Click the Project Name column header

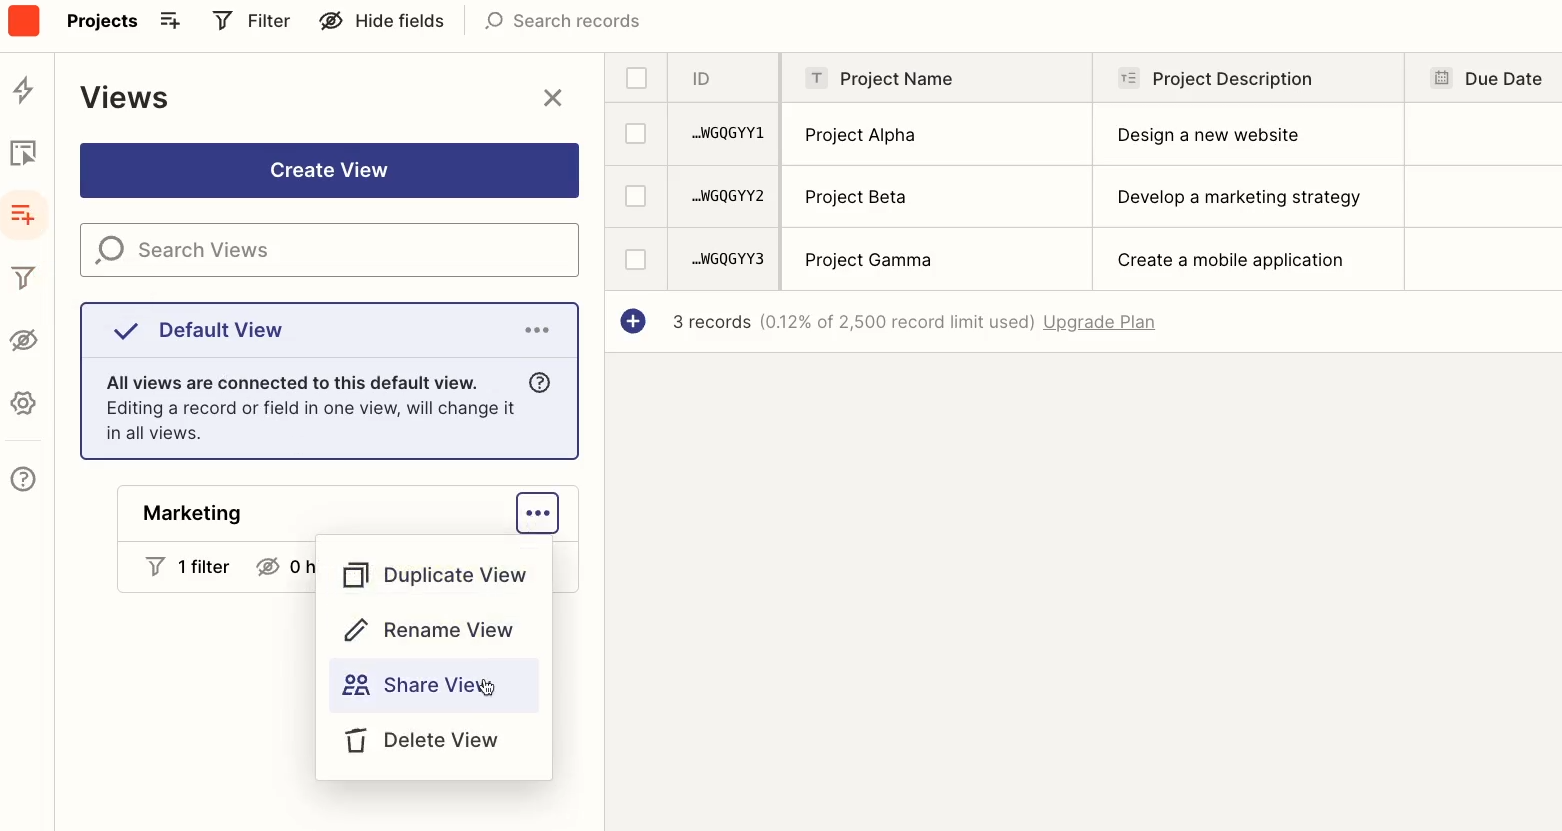tap(937, 78)
